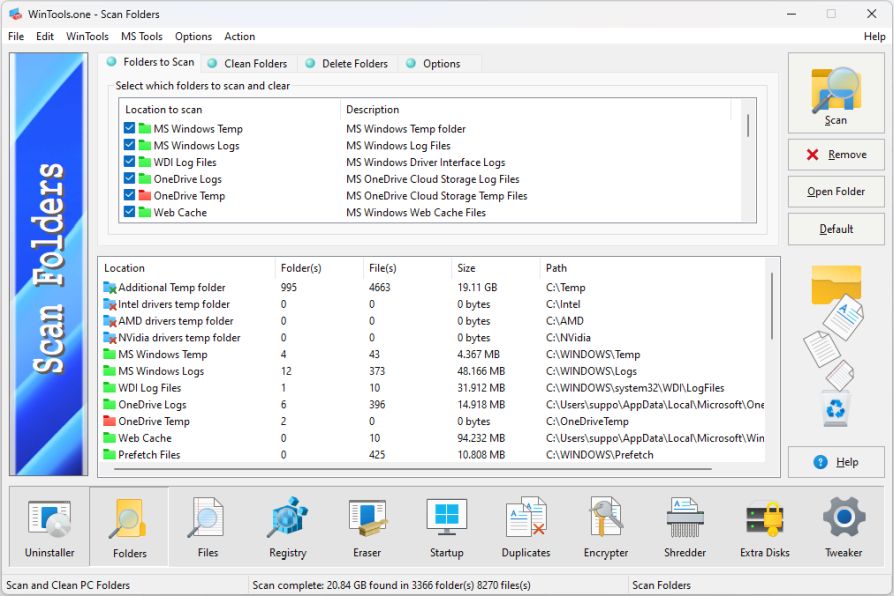Toggle the OneDrive Temp checkbox
The image size is (894, 596).
coord(129,195)
